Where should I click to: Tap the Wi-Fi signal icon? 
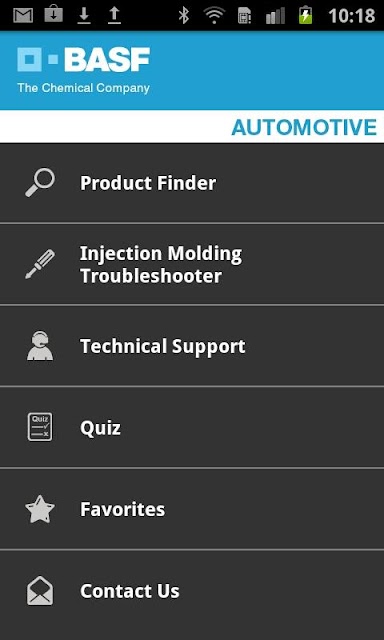(214, 15)
